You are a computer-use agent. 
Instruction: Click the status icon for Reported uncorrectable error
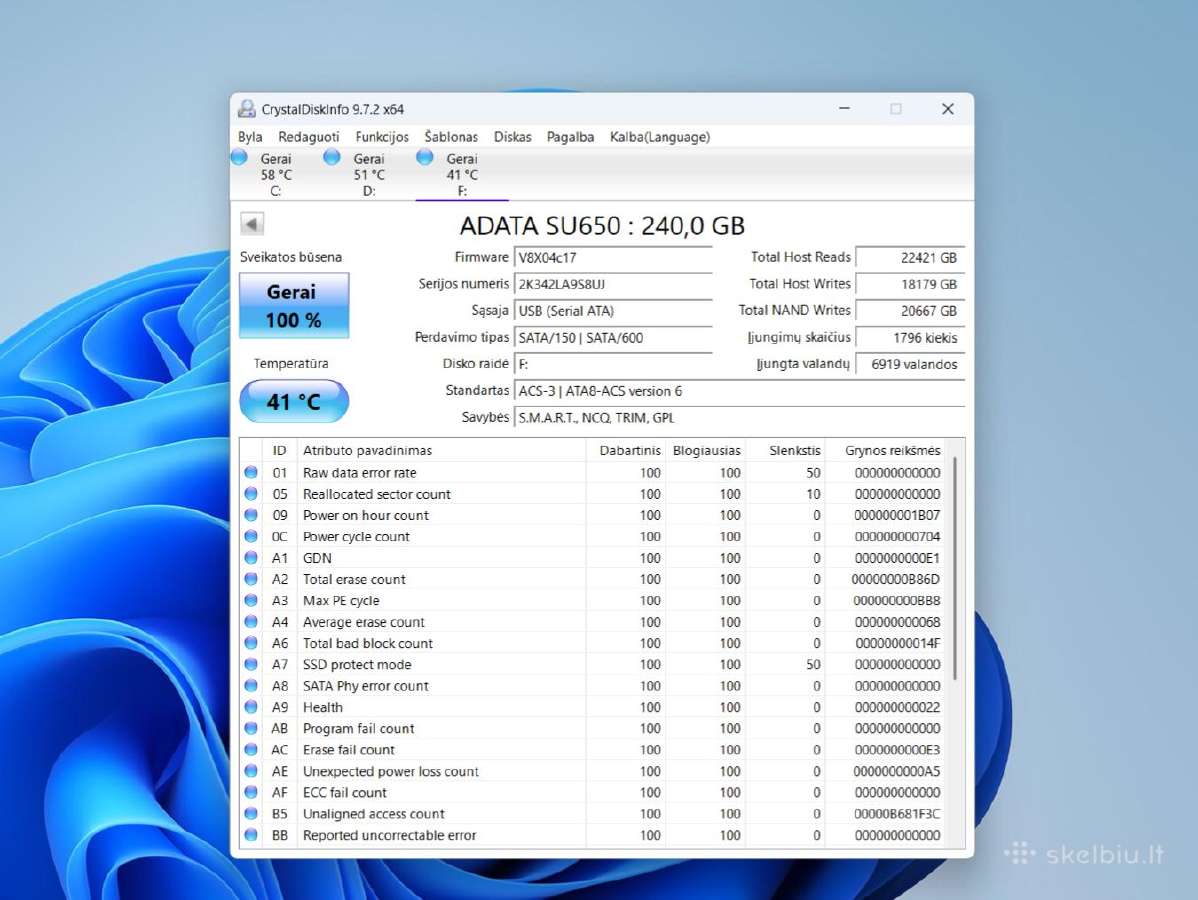251,835
